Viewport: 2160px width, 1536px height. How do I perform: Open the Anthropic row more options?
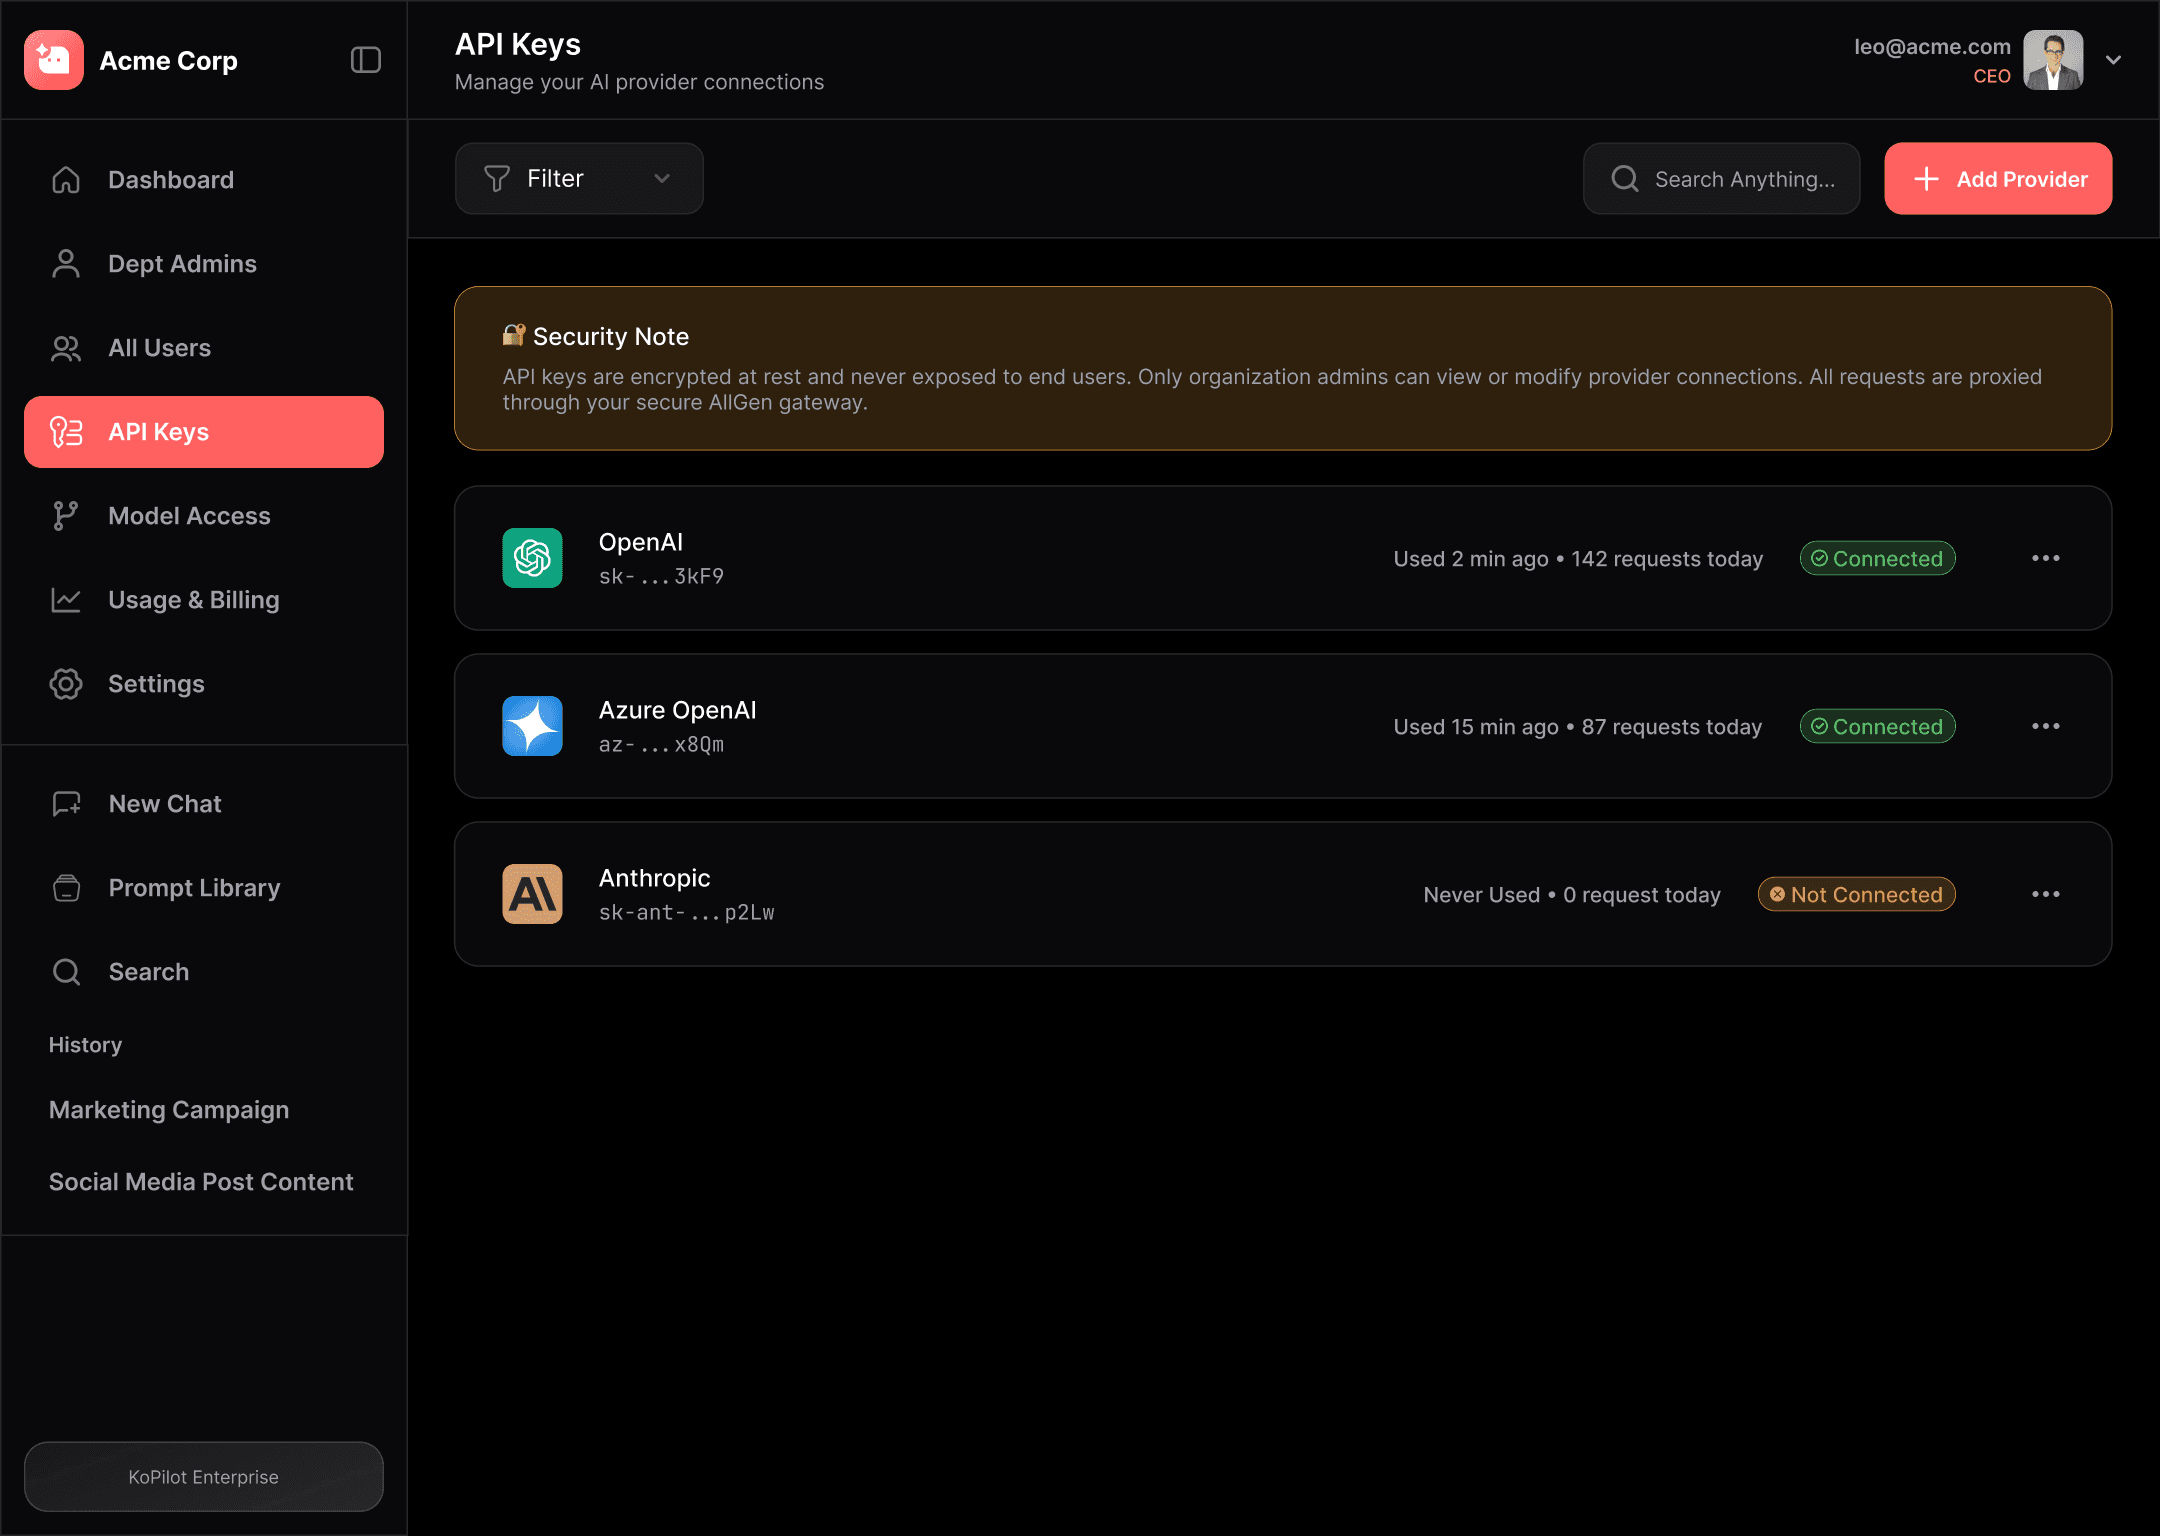(2045, 894)
